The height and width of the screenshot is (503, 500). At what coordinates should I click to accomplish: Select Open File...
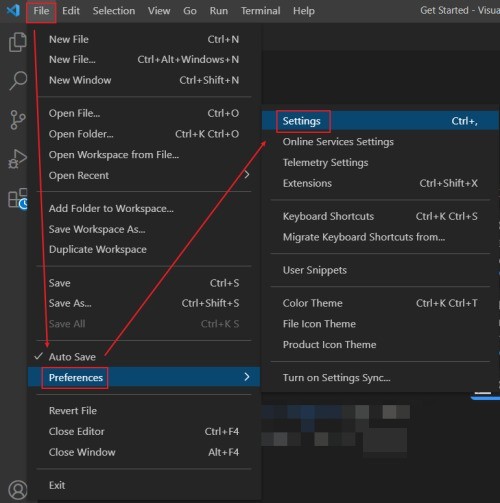pyautogui.click(x=144, y=113)
